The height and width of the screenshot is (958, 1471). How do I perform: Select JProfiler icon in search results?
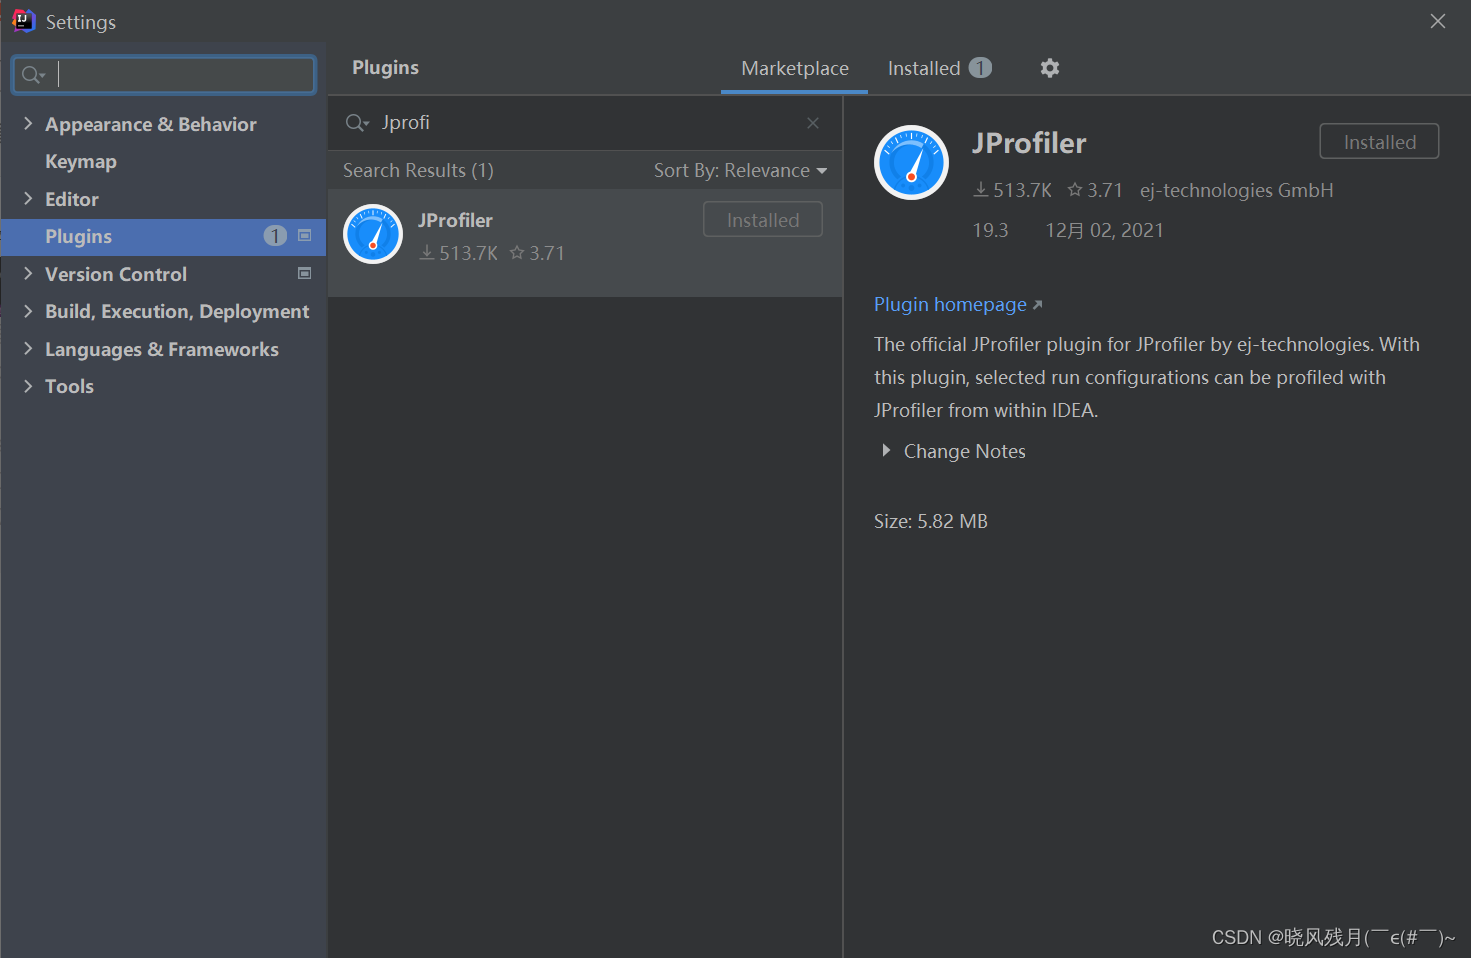pyautogui.click(x=373, y=234)
